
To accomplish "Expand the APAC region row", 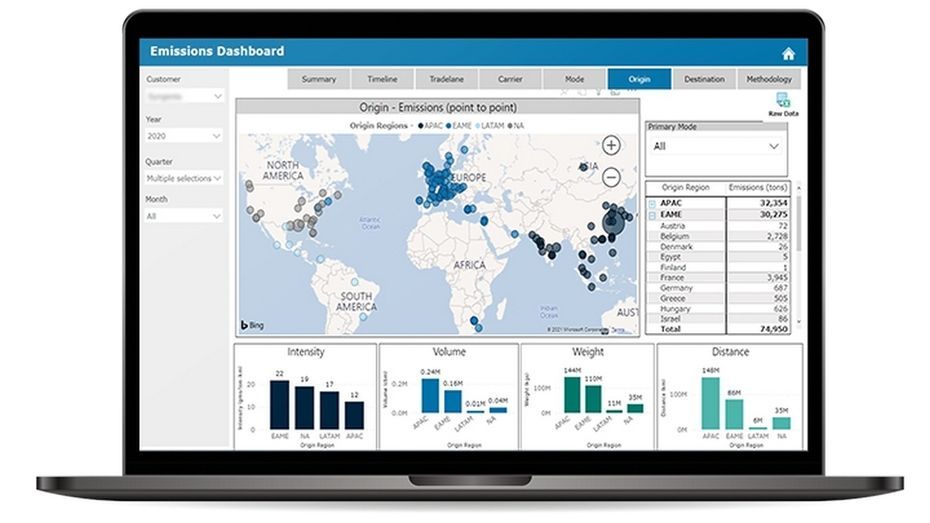I will pos(653,202).
